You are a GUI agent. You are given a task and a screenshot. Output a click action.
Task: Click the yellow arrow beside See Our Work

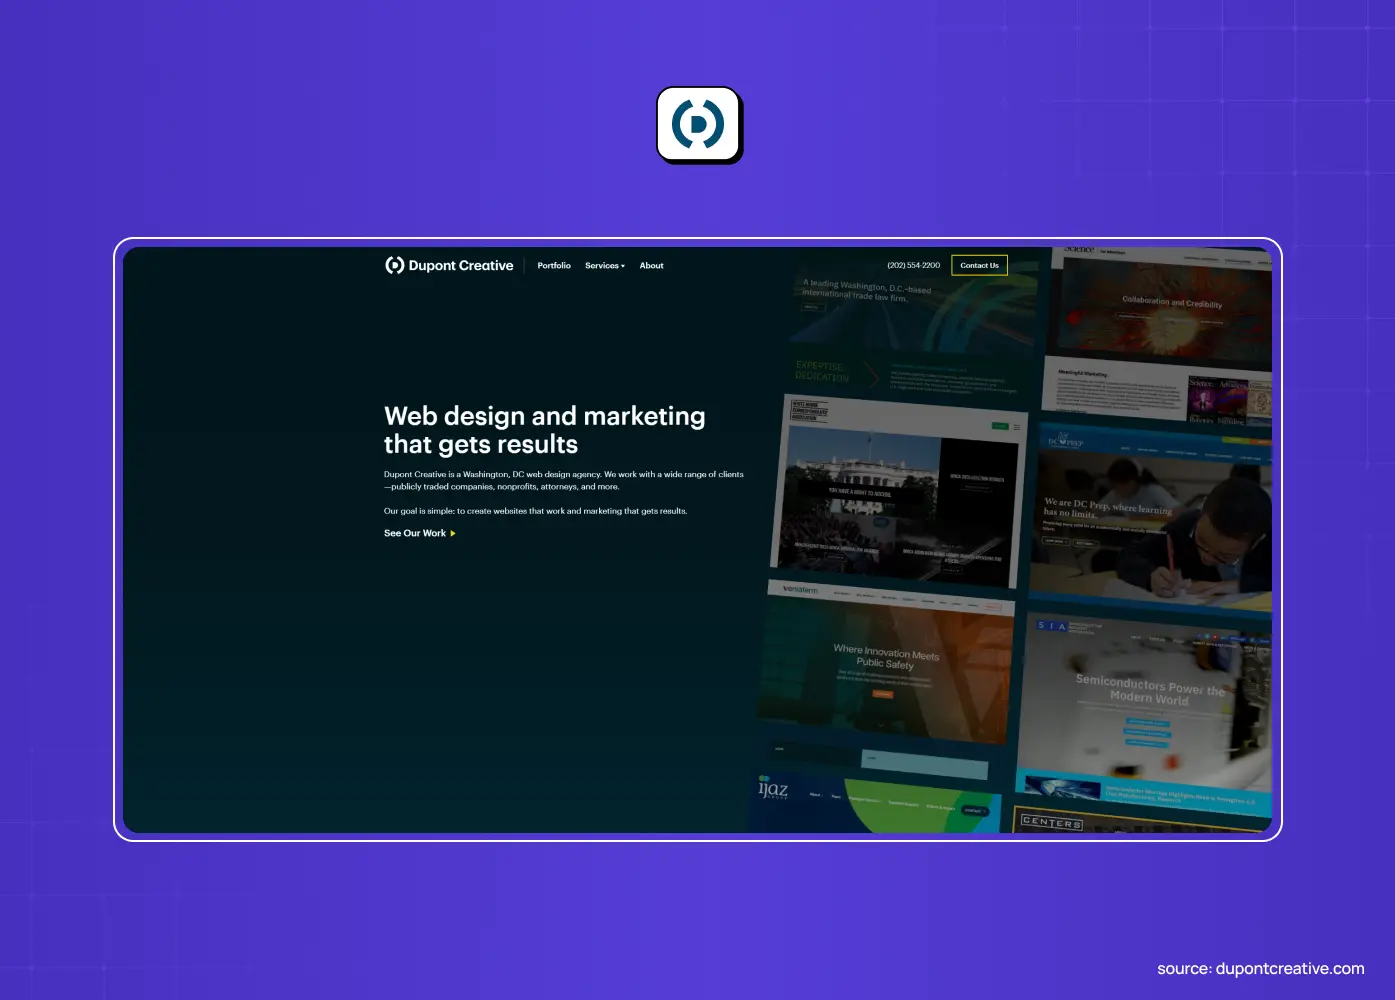pos(453,533)
